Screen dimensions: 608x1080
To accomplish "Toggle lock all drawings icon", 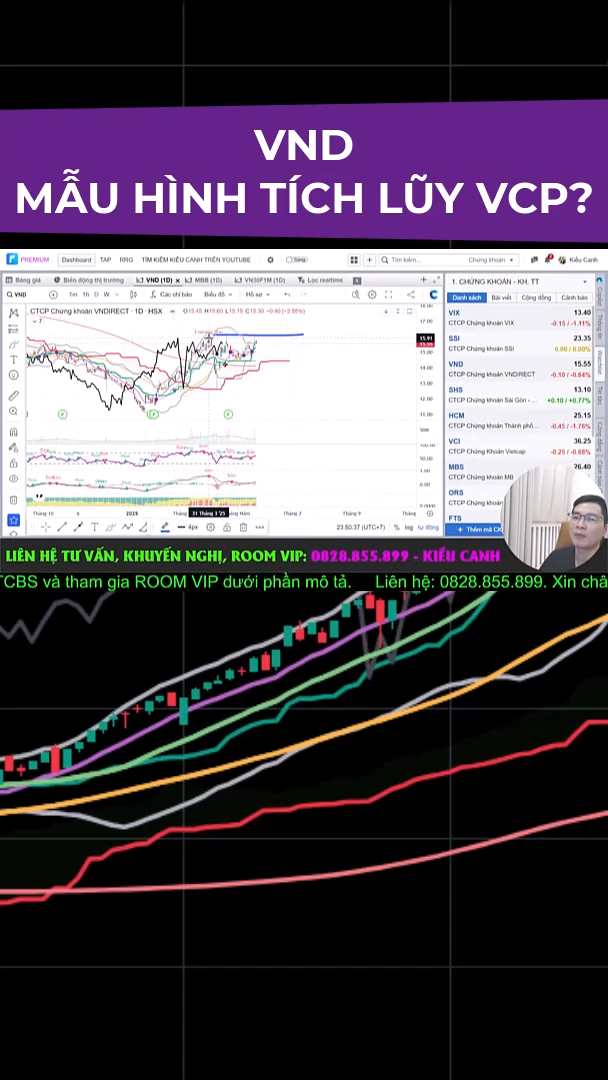I will [13, 463].
